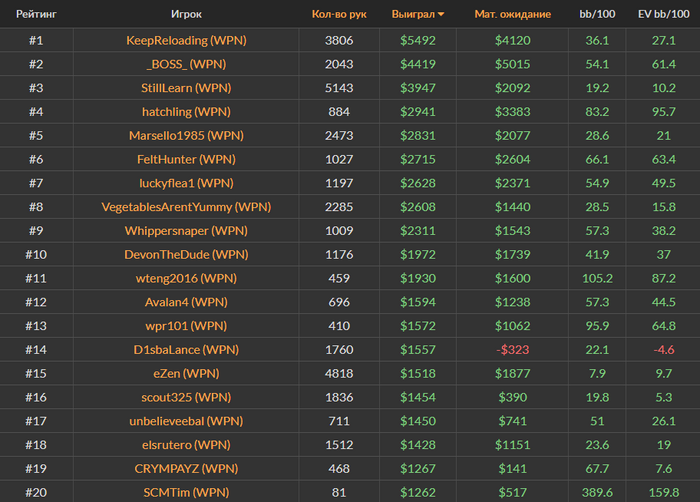Open hatchling (WPN) player page
Viewport: 700px width, 502px height.
tap(186, 112)
